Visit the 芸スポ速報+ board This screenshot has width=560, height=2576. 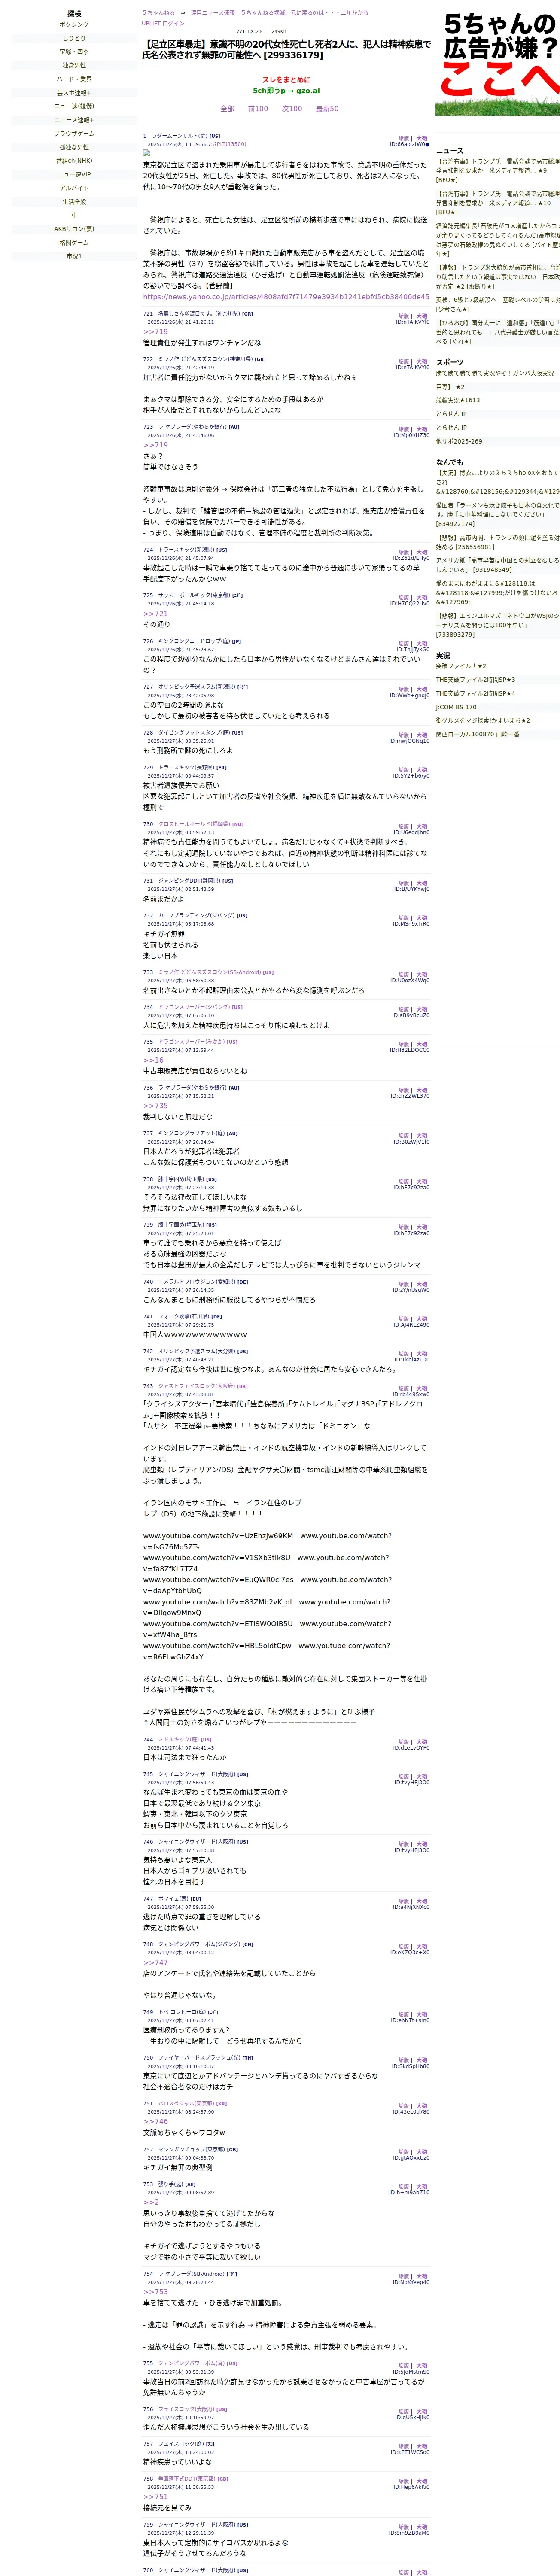[x=74, y=93]
